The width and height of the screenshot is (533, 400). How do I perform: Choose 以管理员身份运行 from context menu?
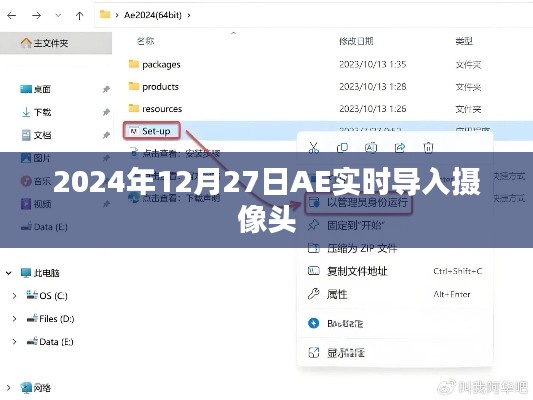click(358, 203)
